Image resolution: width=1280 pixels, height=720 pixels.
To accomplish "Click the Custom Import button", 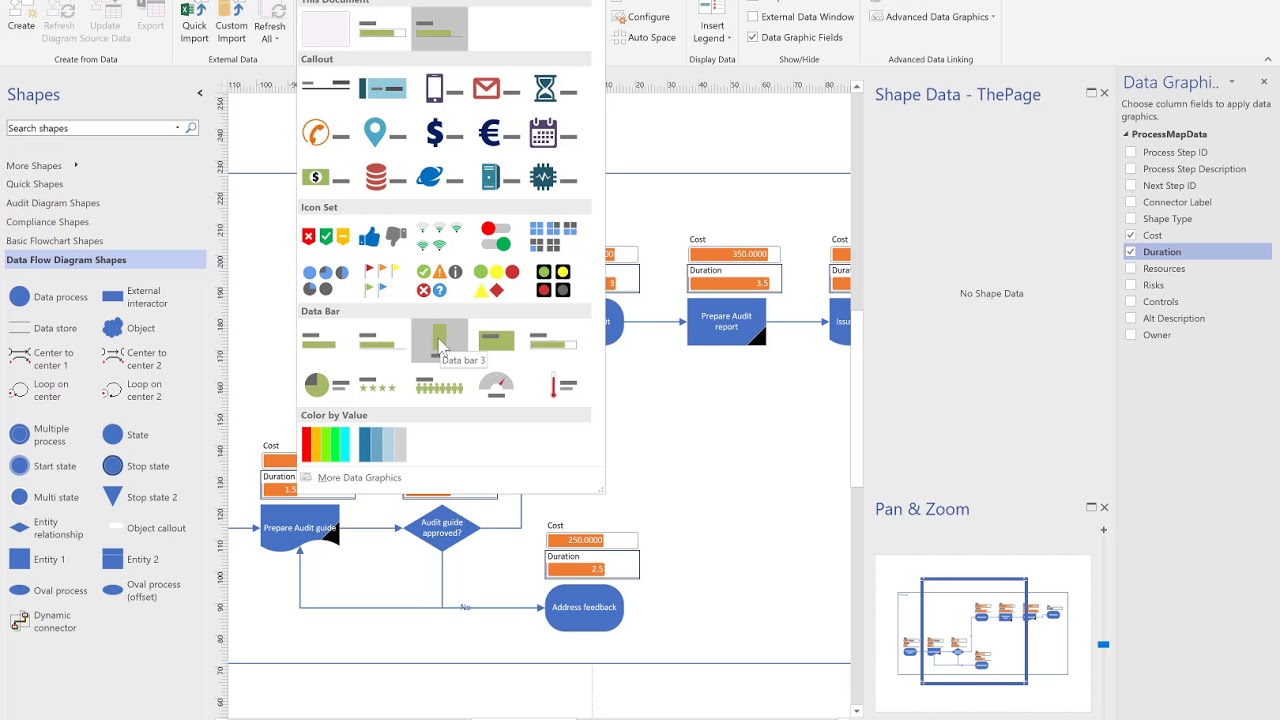I will point(231,22).
